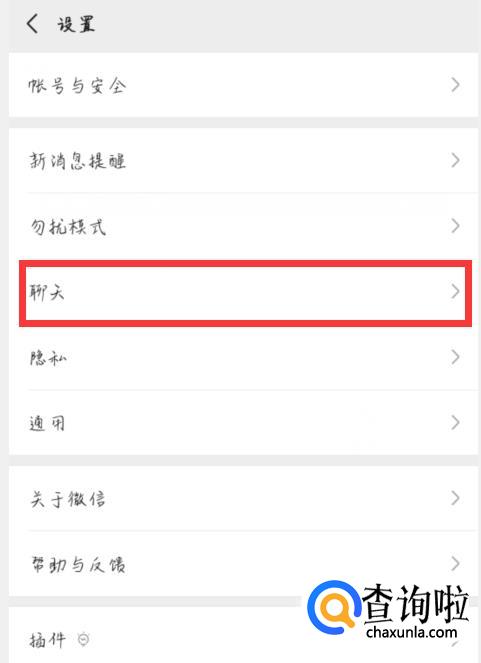
Task: Open 帐号与安全 settings
Action: (x=243, y=85)
